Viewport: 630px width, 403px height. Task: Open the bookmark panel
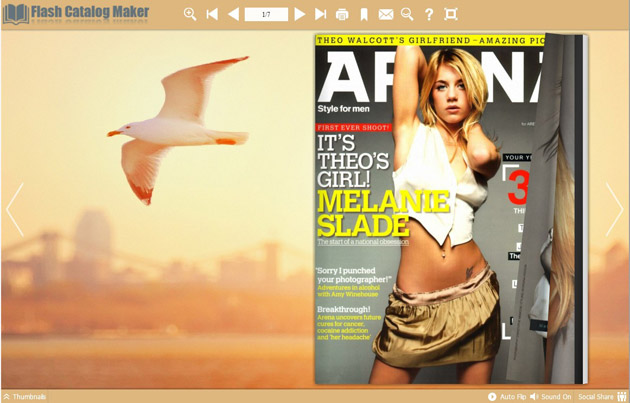point(364,14)
